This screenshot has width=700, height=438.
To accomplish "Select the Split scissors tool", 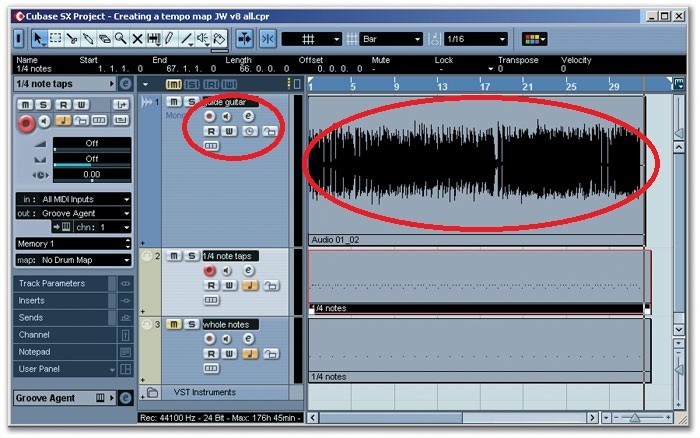I will click(x=71, y=39).
